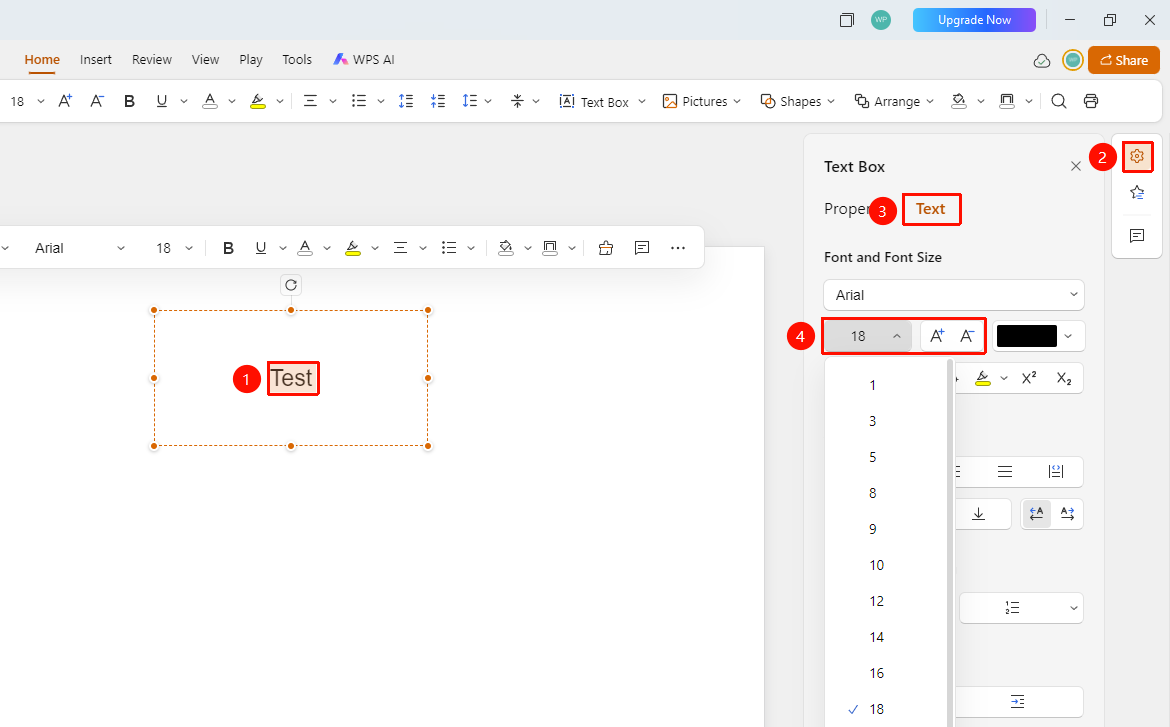Click the rotate handle above the text box
The image size is (1170, 727).
click(291, 285)
